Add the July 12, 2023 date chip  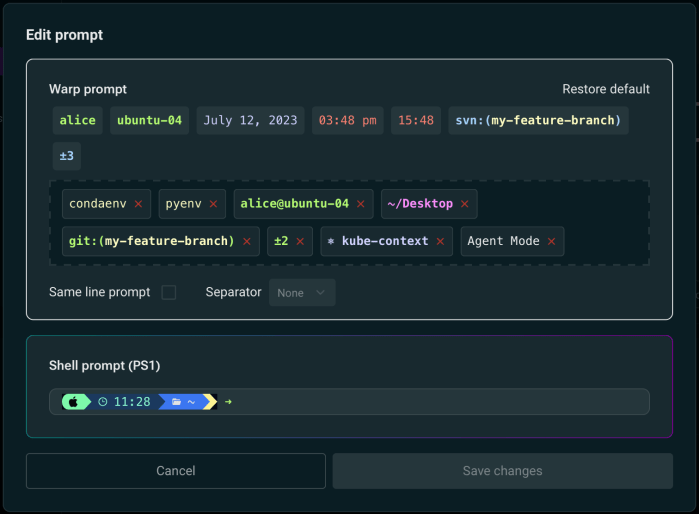pos(250,121)
